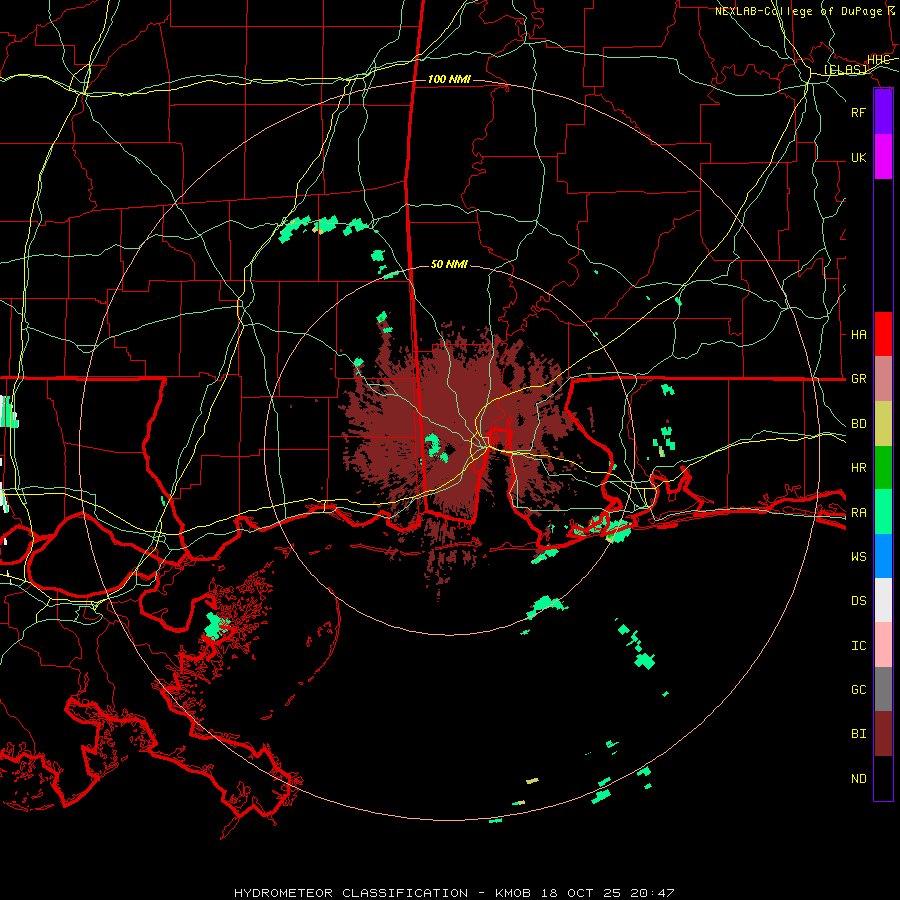This screenshot has width=900, height=900.
Task: Click the purple RF color swatch in legend
Action: point(883,112)
